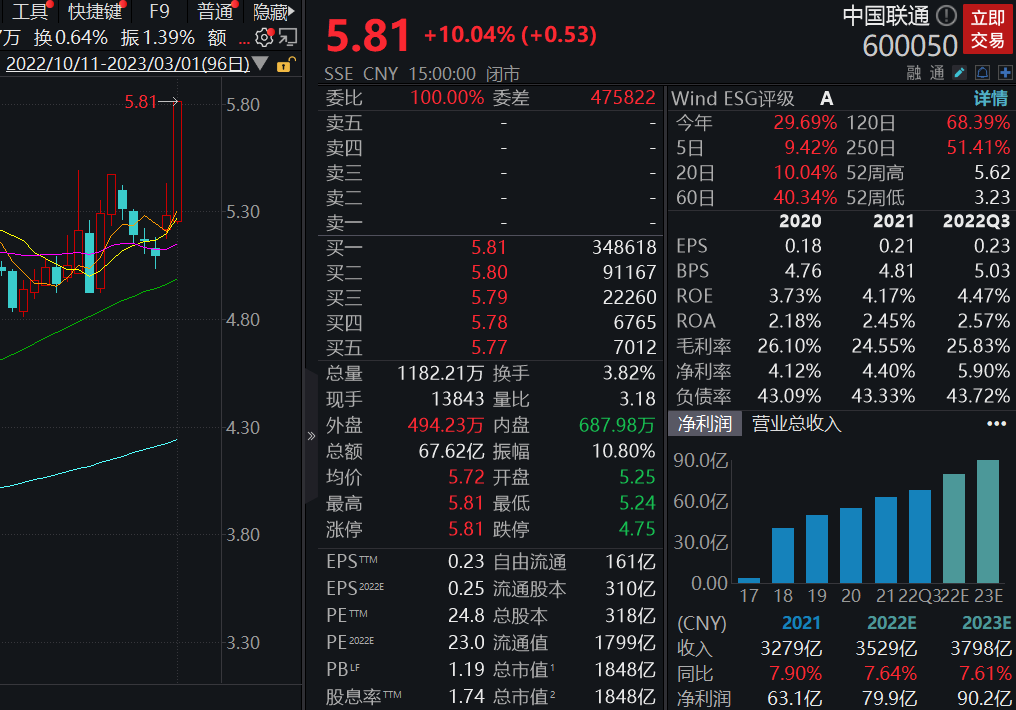
Task: Open the 快捷键 menu
Action: pyautogui.click(x=95, y=11)
